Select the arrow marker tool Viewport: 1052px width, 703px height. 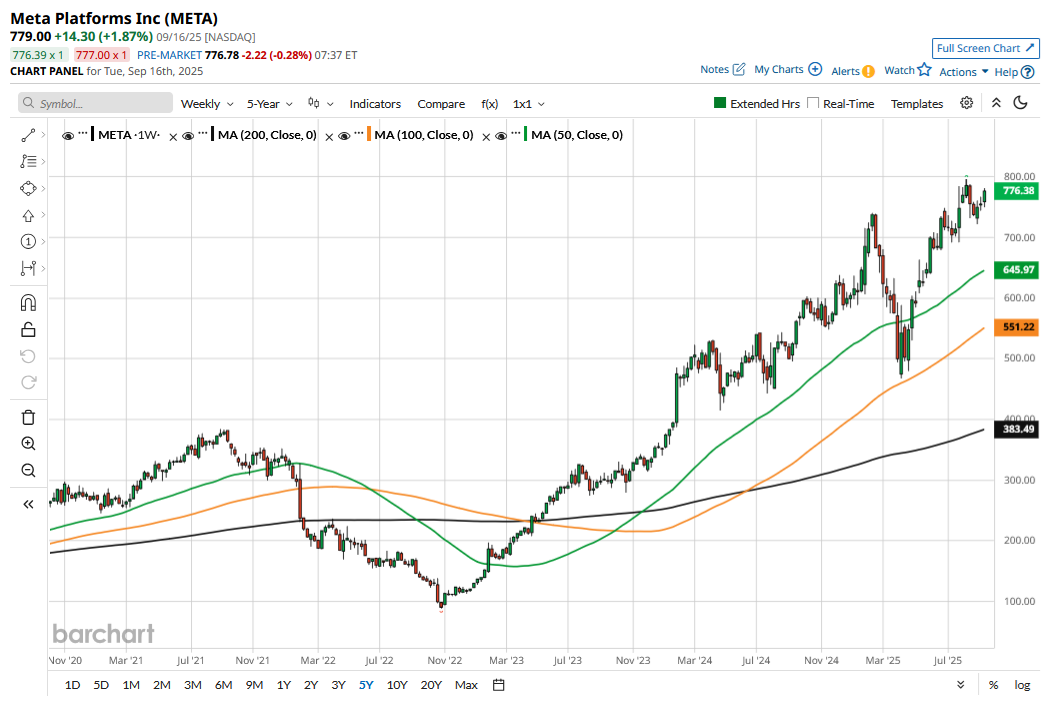pyautogui.click(x=28, y=215)
